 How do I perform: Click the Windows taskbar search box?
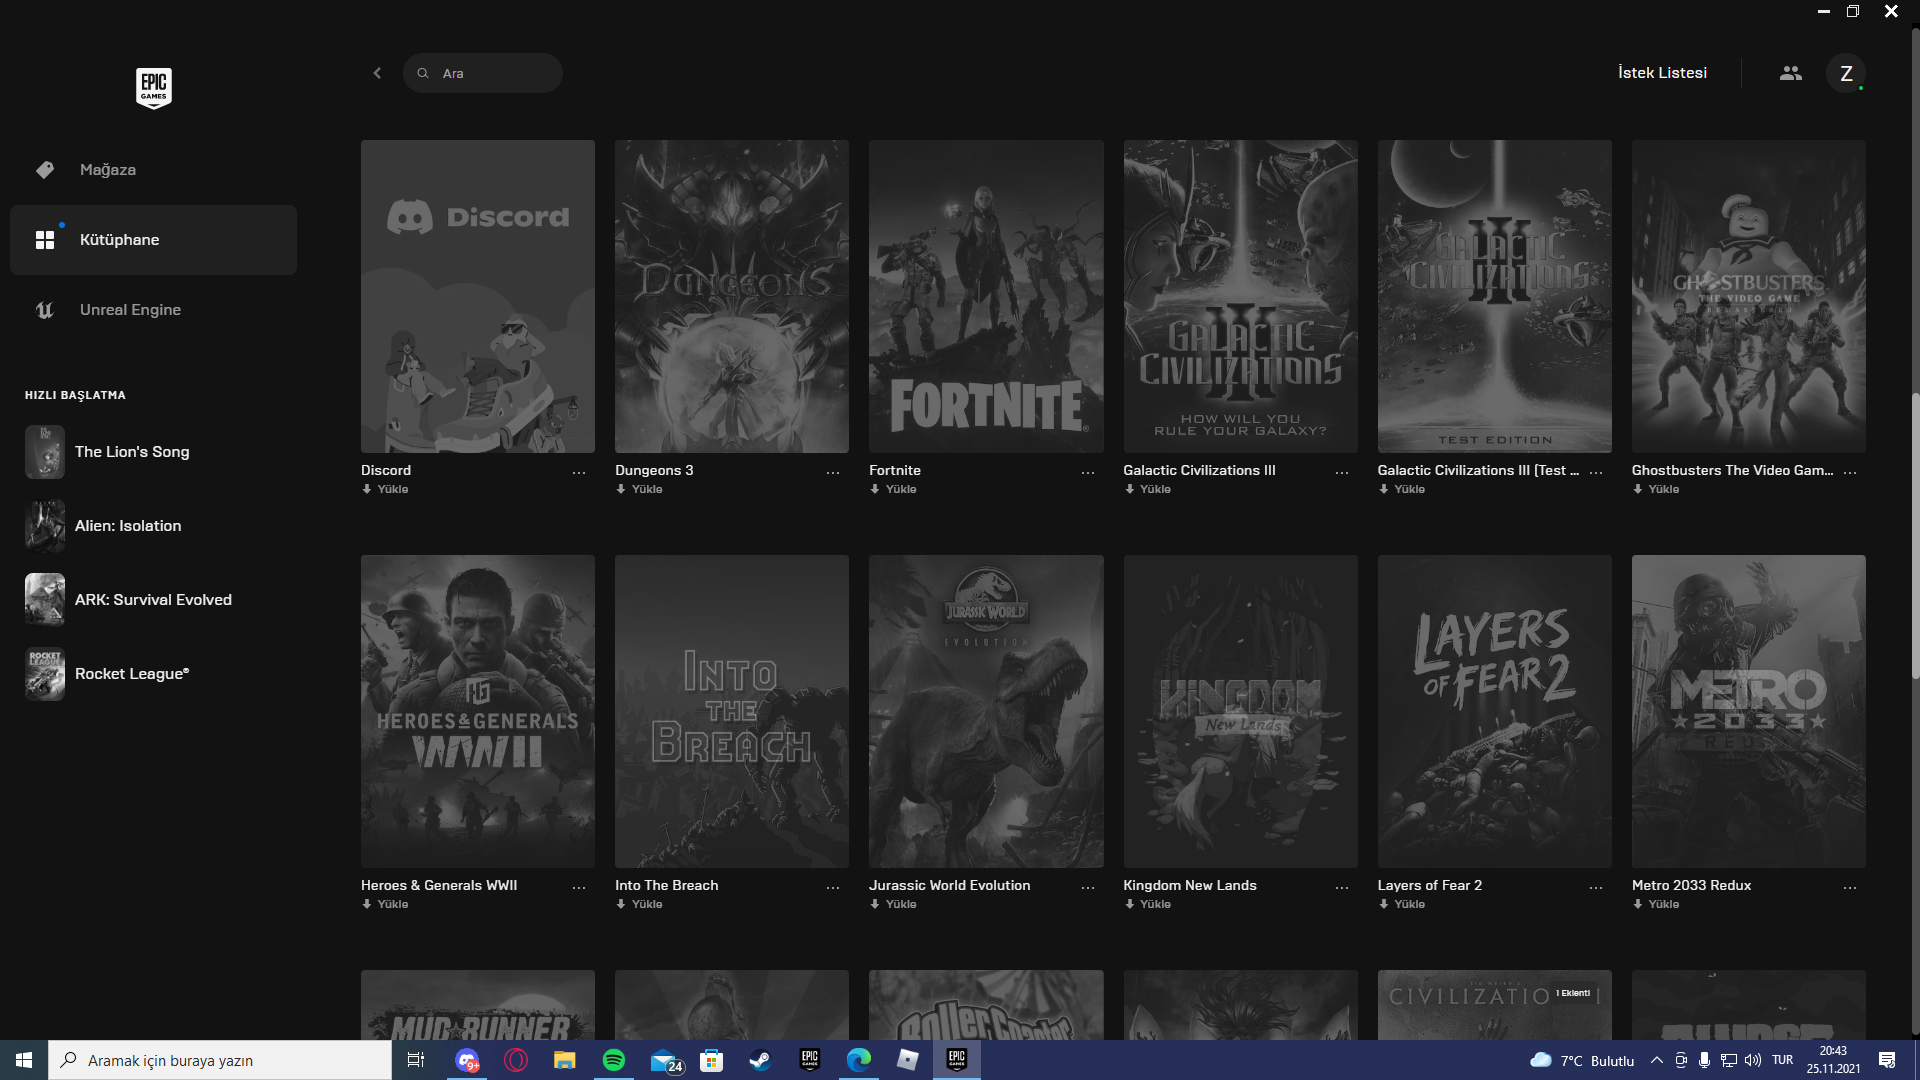click(220, 1060)
